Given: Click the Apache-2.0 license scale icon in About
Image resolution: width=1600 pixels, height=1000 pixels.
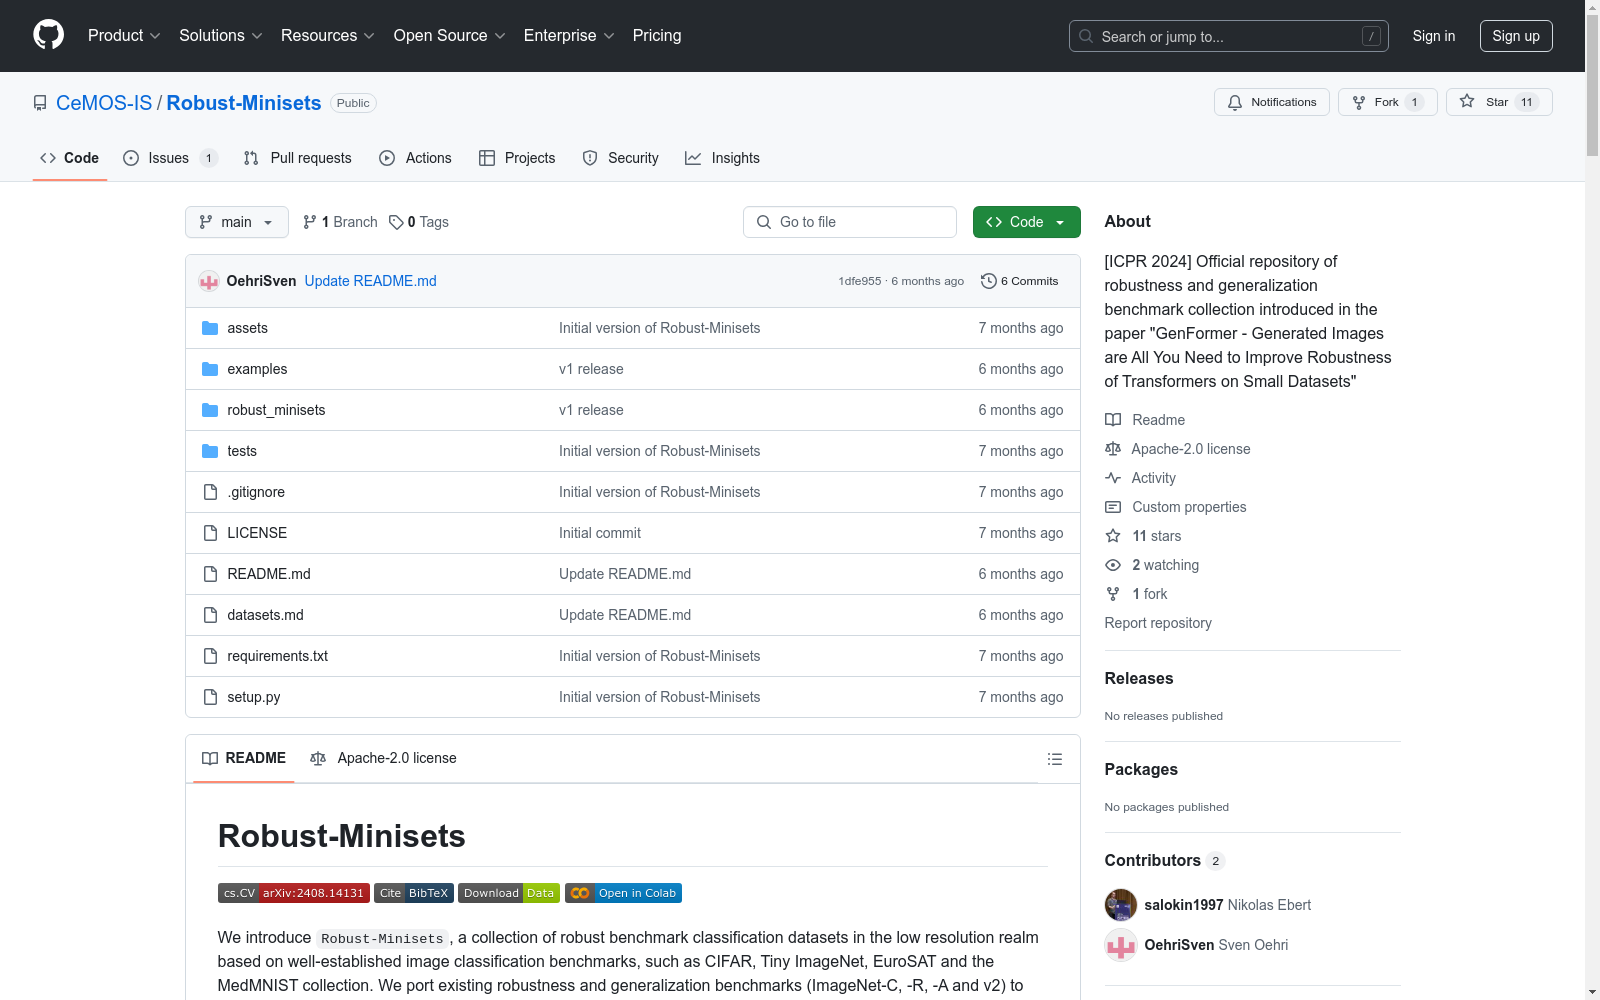Looking at the screenshot, I should [x=1113, y=449].
